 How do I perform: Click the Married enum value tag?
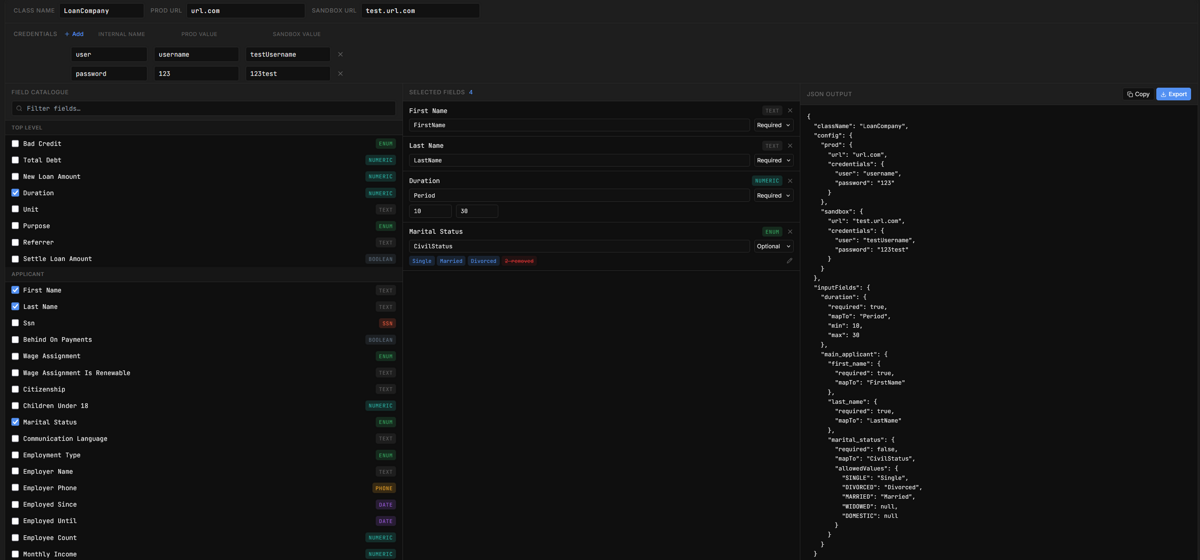tap(451, 261)
